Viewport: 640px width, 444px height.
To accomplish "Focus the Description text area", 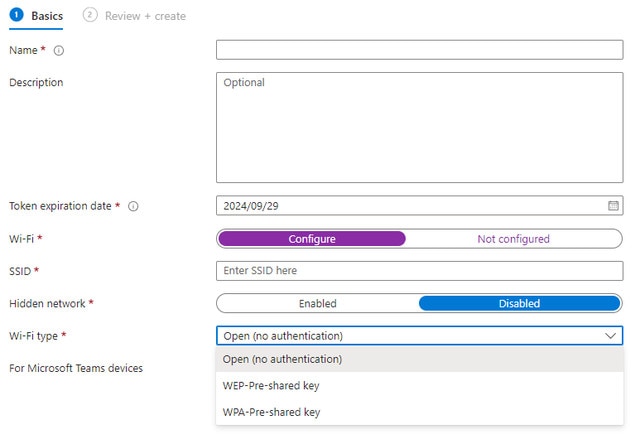I will (x=419, y=126).
